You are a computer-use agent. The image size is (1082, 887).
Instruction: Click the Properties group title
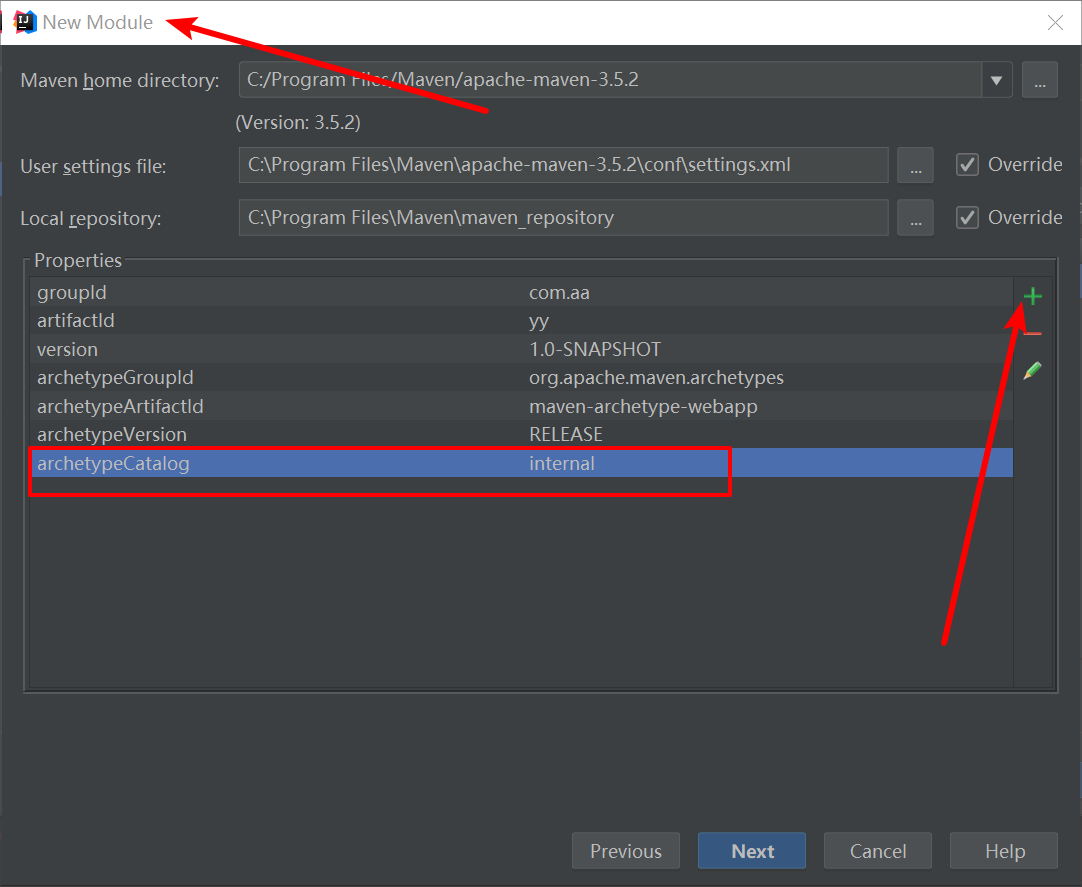78,260
